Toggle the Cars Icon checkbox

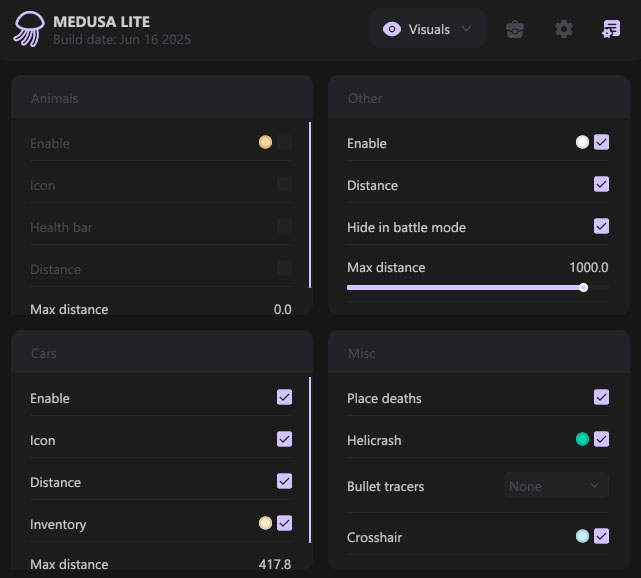click(285, 440)
